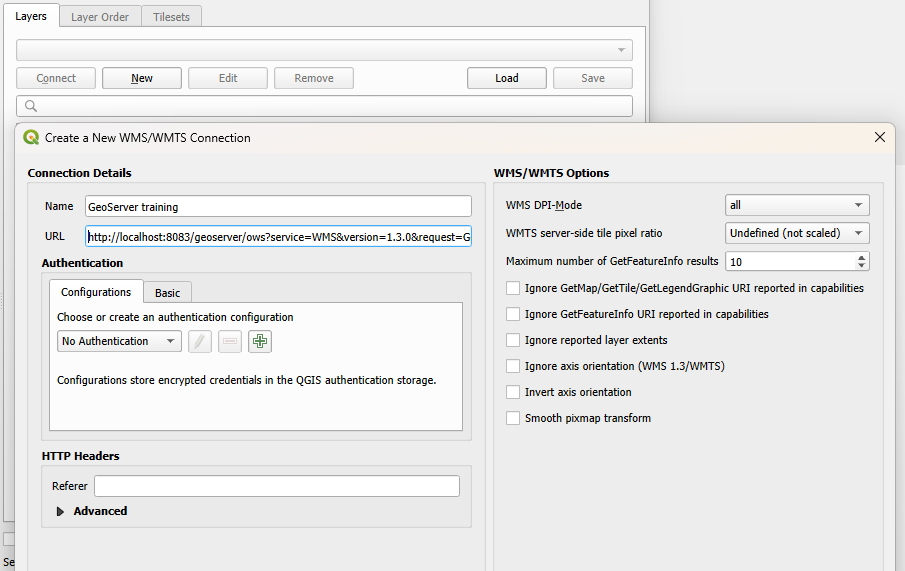This screenshot has height=571, width=905.
Task: Enable Ignore GetFeatureInfo URI reported in capabilities
Action: coord(513,314)
